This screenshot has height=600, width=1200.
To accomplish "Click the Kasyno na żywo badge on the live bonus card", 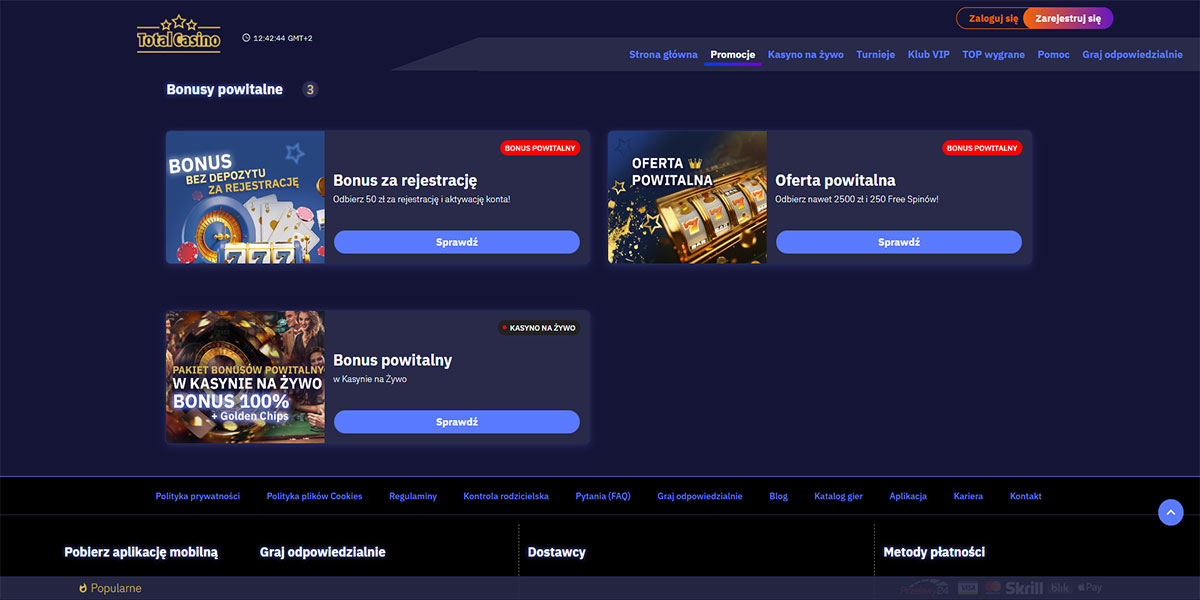I will (x=538, y=328).
